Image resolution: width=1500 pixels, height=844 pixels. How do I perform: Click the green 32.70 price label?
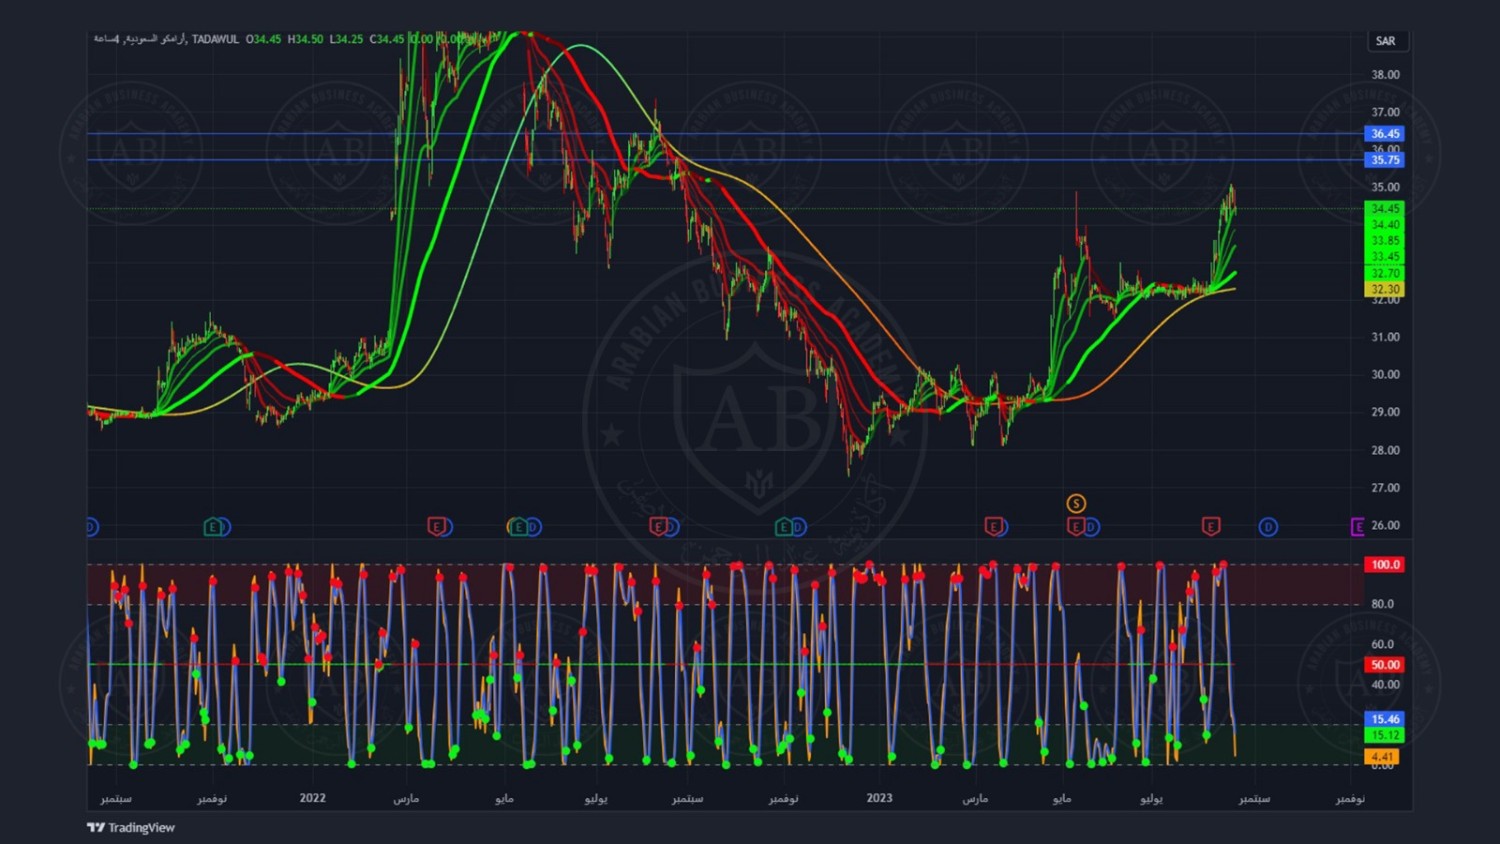[1385, 273]
